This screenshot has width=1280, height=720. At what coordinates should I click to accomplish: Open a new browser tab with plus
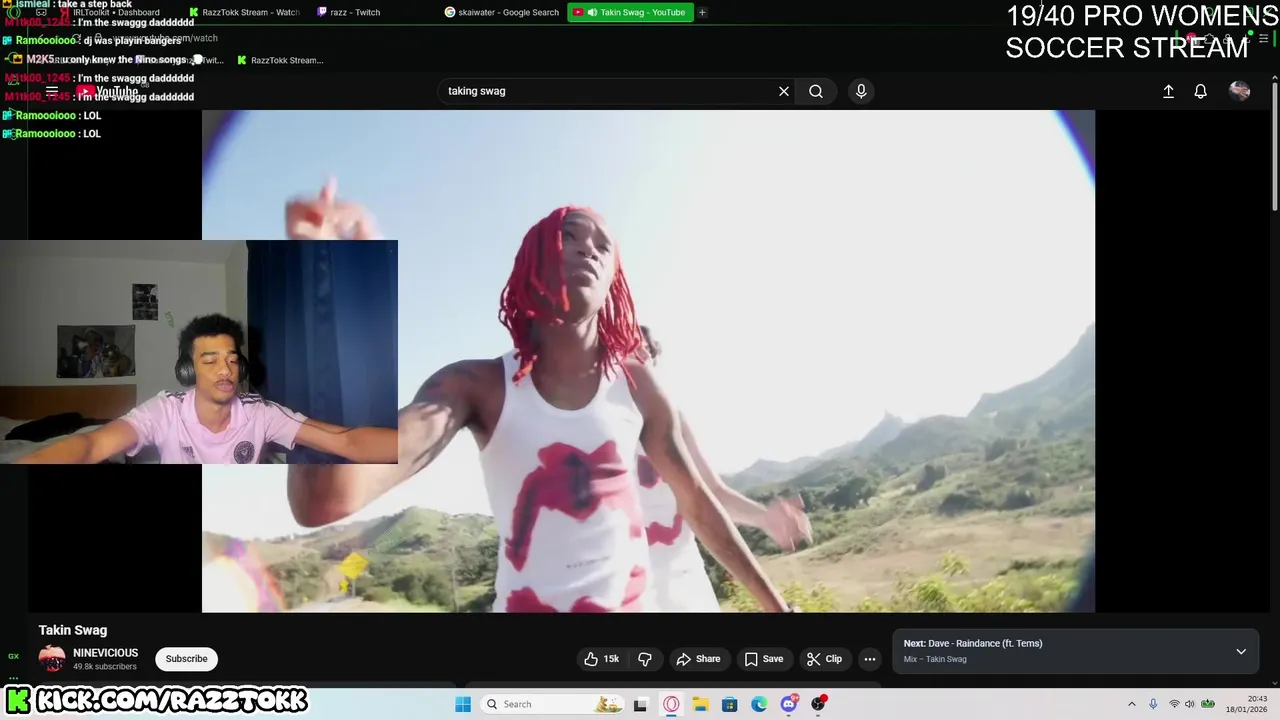(x=702, y=12)
